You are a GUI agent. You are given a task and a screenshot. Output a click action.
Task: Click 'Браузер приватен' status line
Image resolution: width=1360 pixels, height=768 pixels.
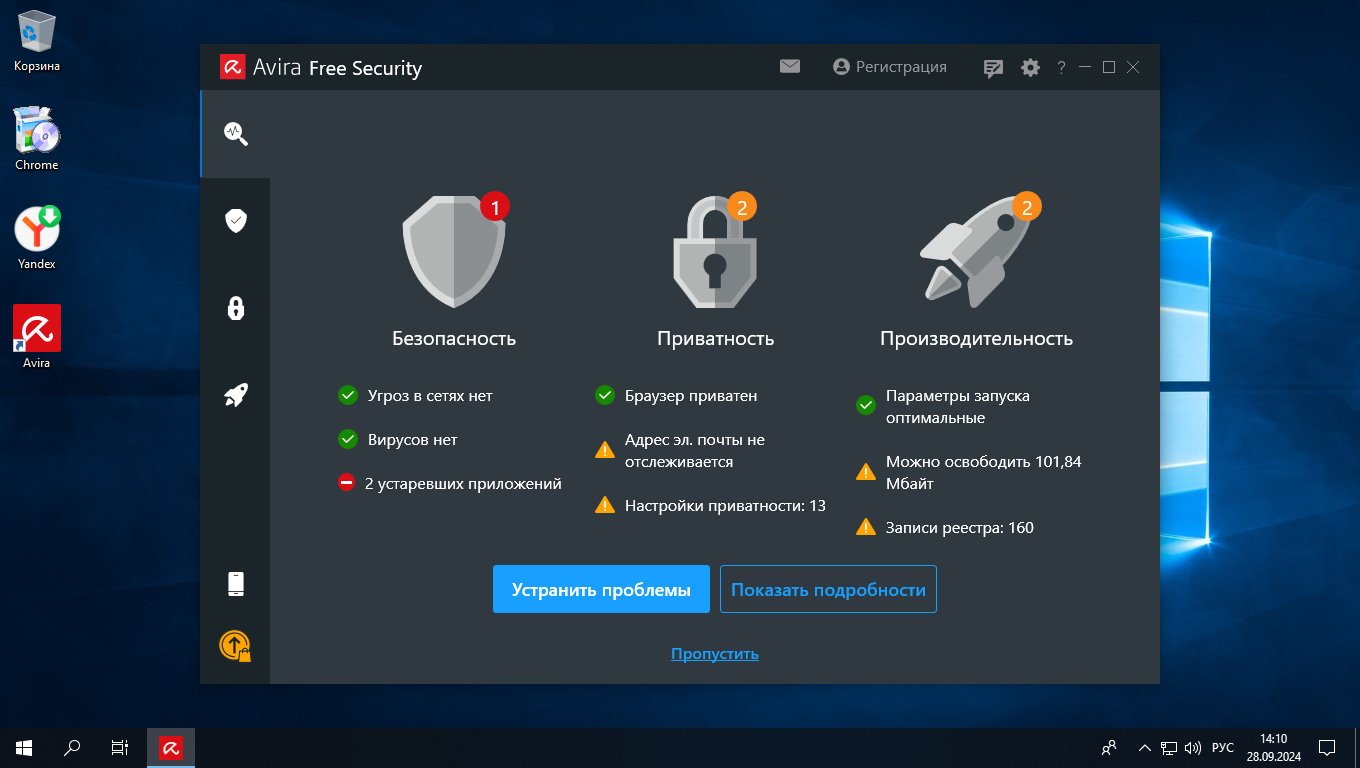[691, 396]
